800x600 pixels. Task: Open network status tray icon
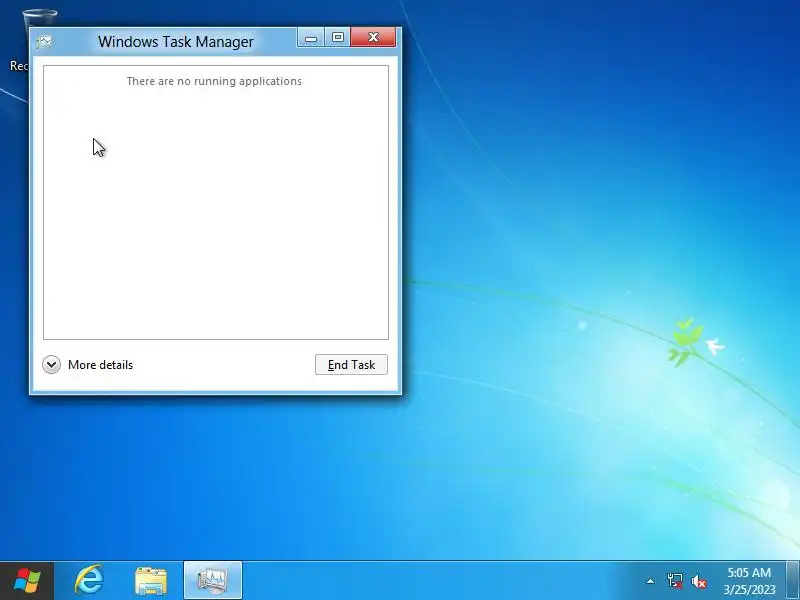tap(675, 581)
